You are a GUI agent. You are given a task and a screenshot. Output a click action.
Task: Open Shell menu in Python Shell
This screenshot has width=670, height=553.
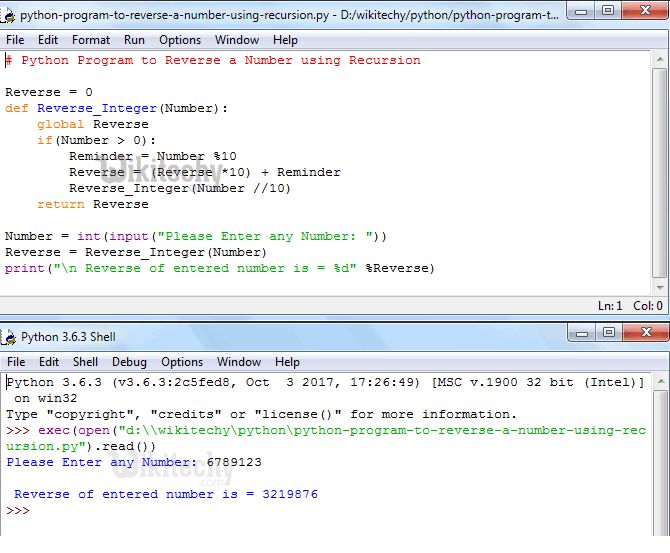pyautogui.click(x=85, y=362)
